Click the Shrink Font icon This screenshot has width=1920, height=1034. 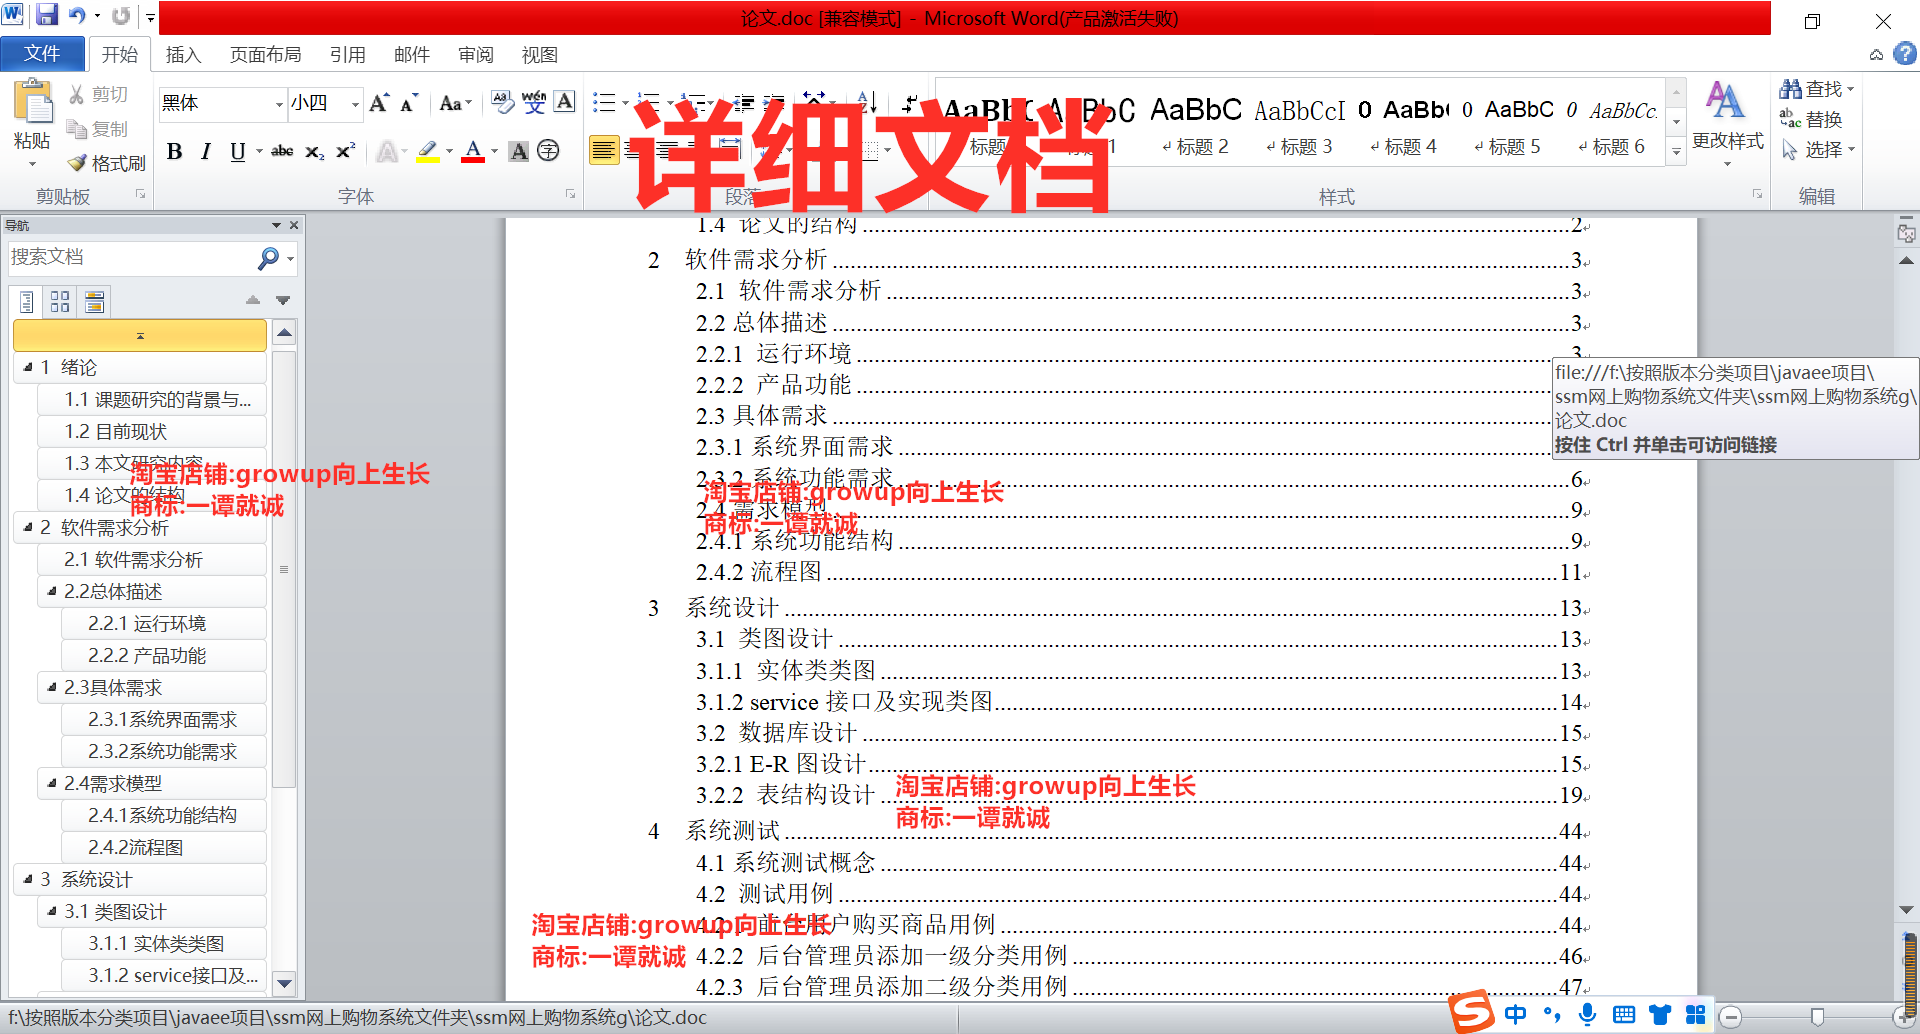click(408, 103)
